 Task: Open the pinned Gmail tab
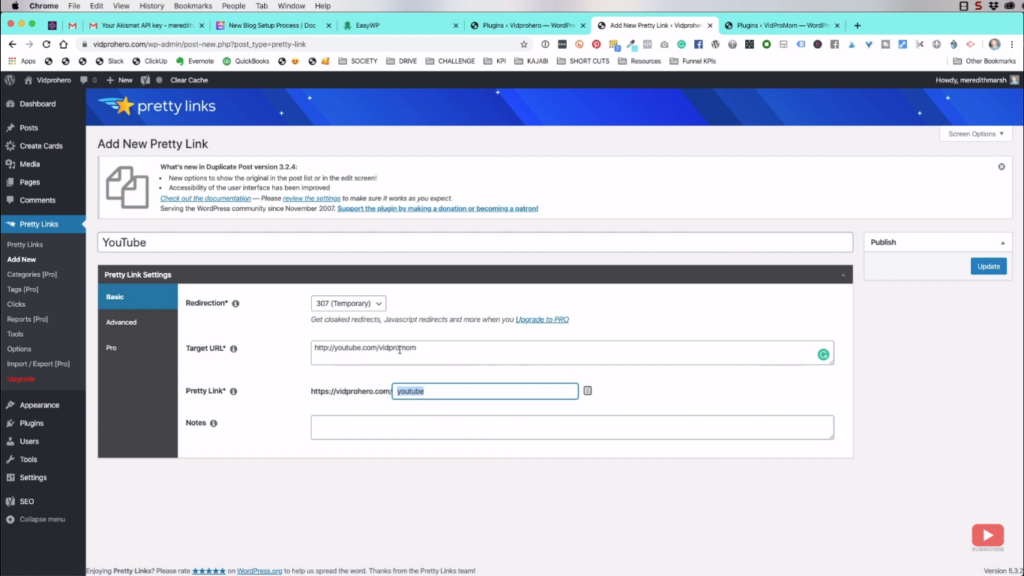click(x=72, y=25)
